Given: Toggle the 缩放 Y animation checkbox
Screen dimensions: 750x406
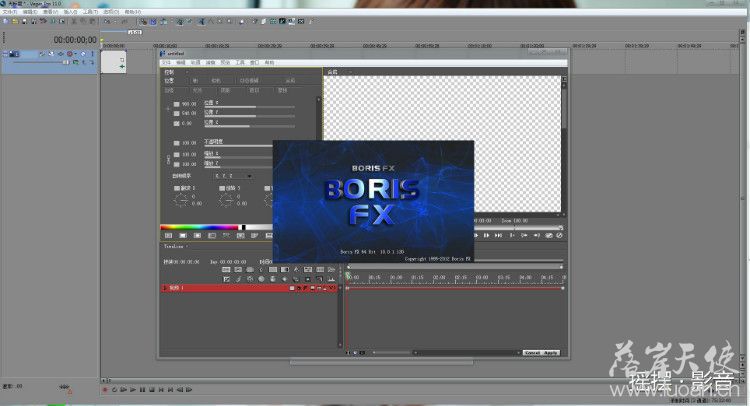Looking at the screenshot, I should pos(176,164).
